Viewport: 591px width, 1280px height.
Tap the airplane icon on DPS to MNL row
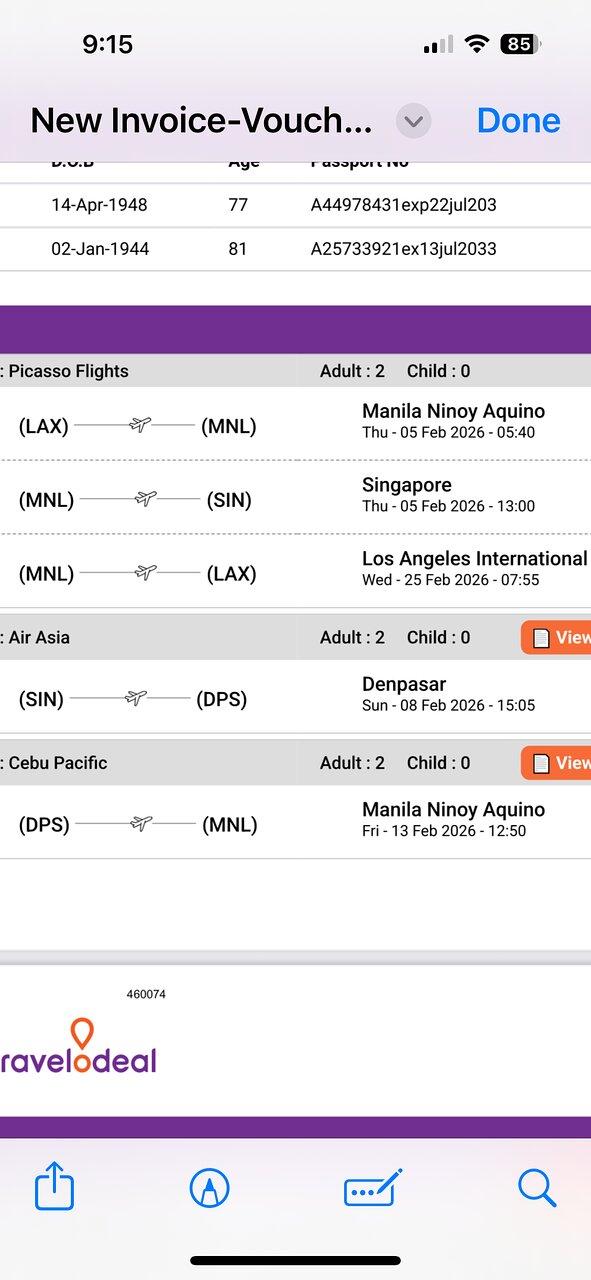pyautogui.click(x=141, y=824)
